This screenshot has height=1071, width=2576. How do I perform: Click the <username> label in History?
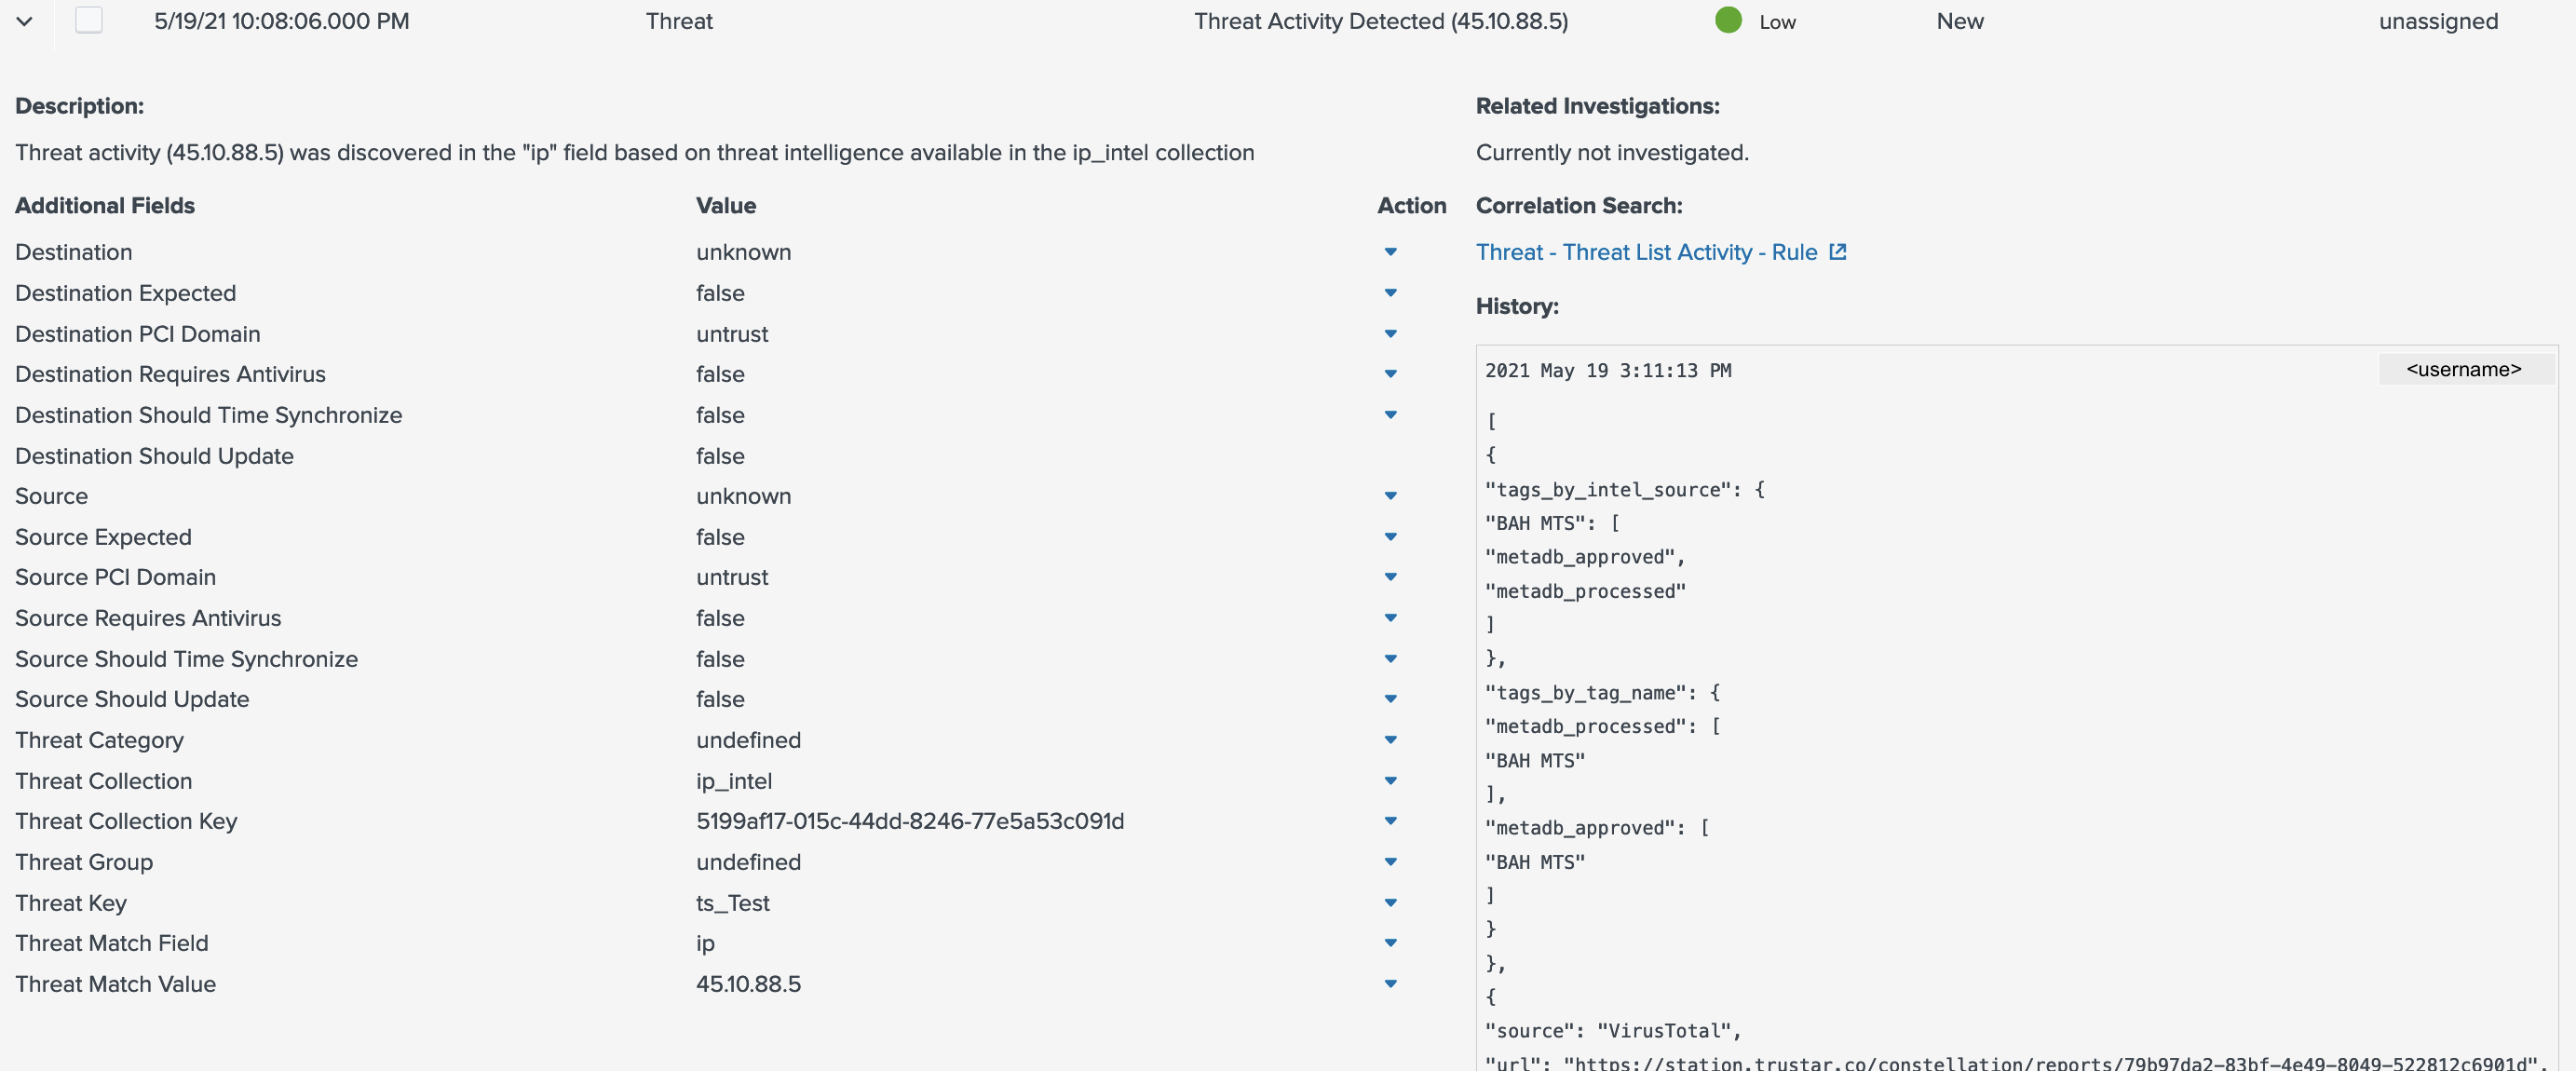pos(2463,370)
